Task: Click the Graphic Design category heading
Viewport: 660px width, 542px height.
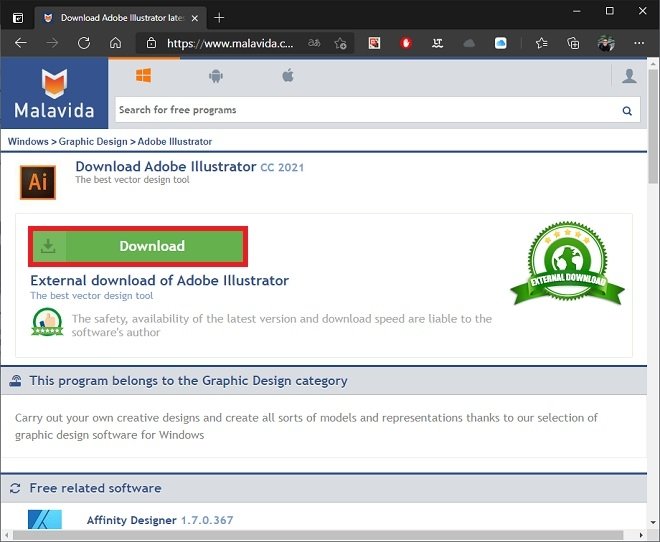Action: coord(189,381)
